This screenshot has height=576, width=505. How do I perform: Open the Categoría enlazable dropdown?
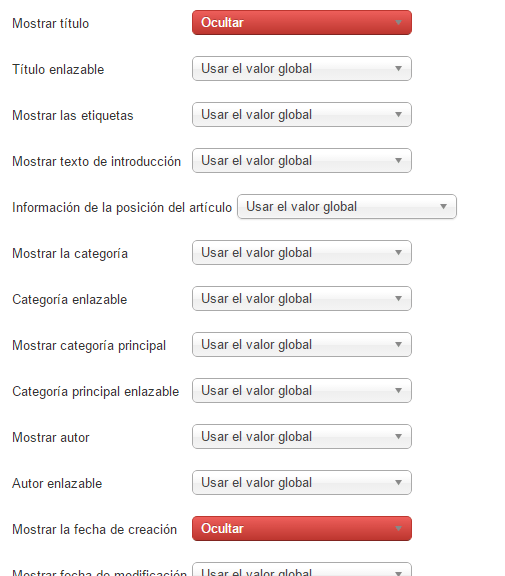[x=302, y=299]
